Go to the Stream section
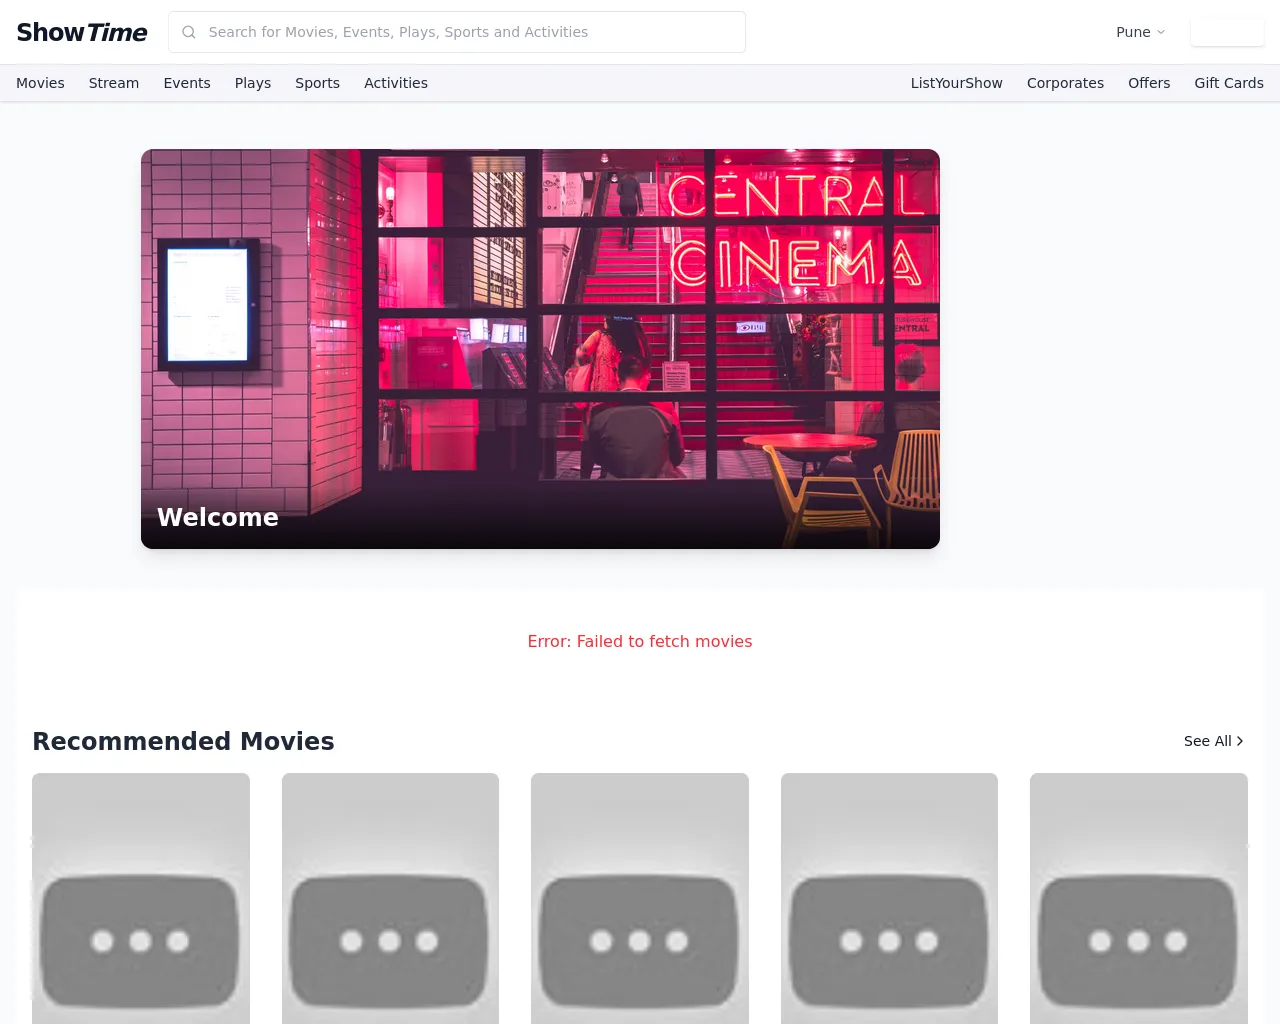This screenshot has width=1280, height=1024. pos(114,83)
